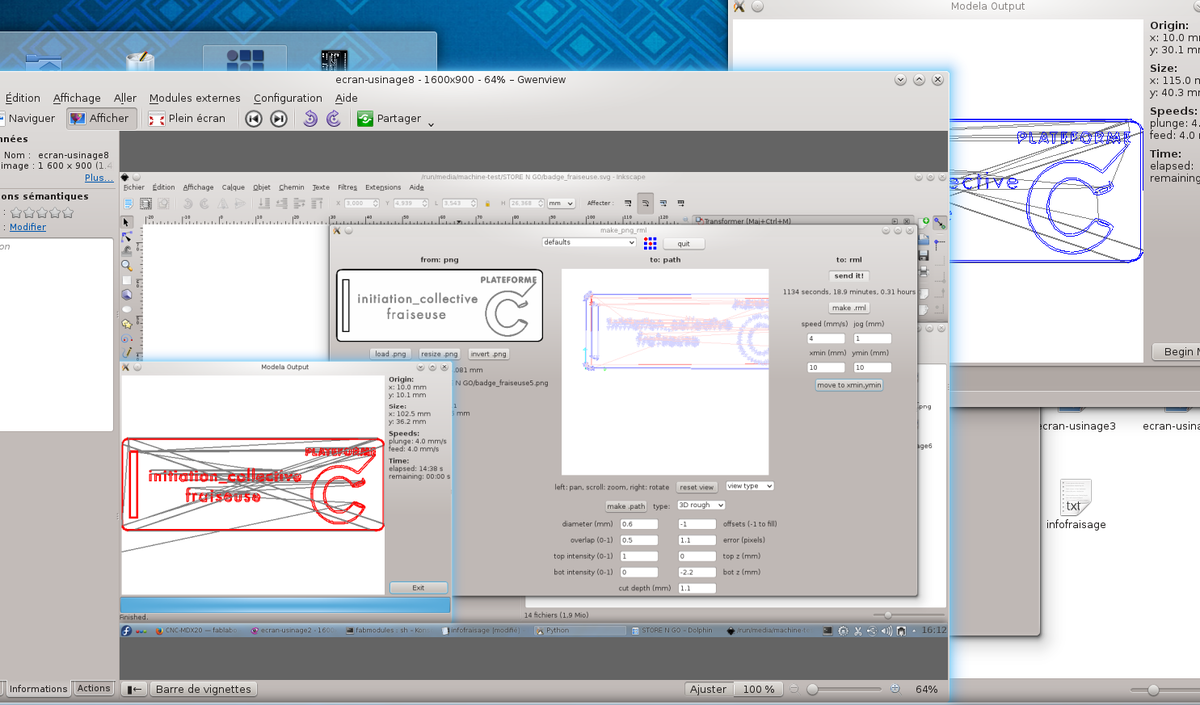Expand the Partager dropdown arrow
The image size is (1200, 705).
click(x=431, y=124)
